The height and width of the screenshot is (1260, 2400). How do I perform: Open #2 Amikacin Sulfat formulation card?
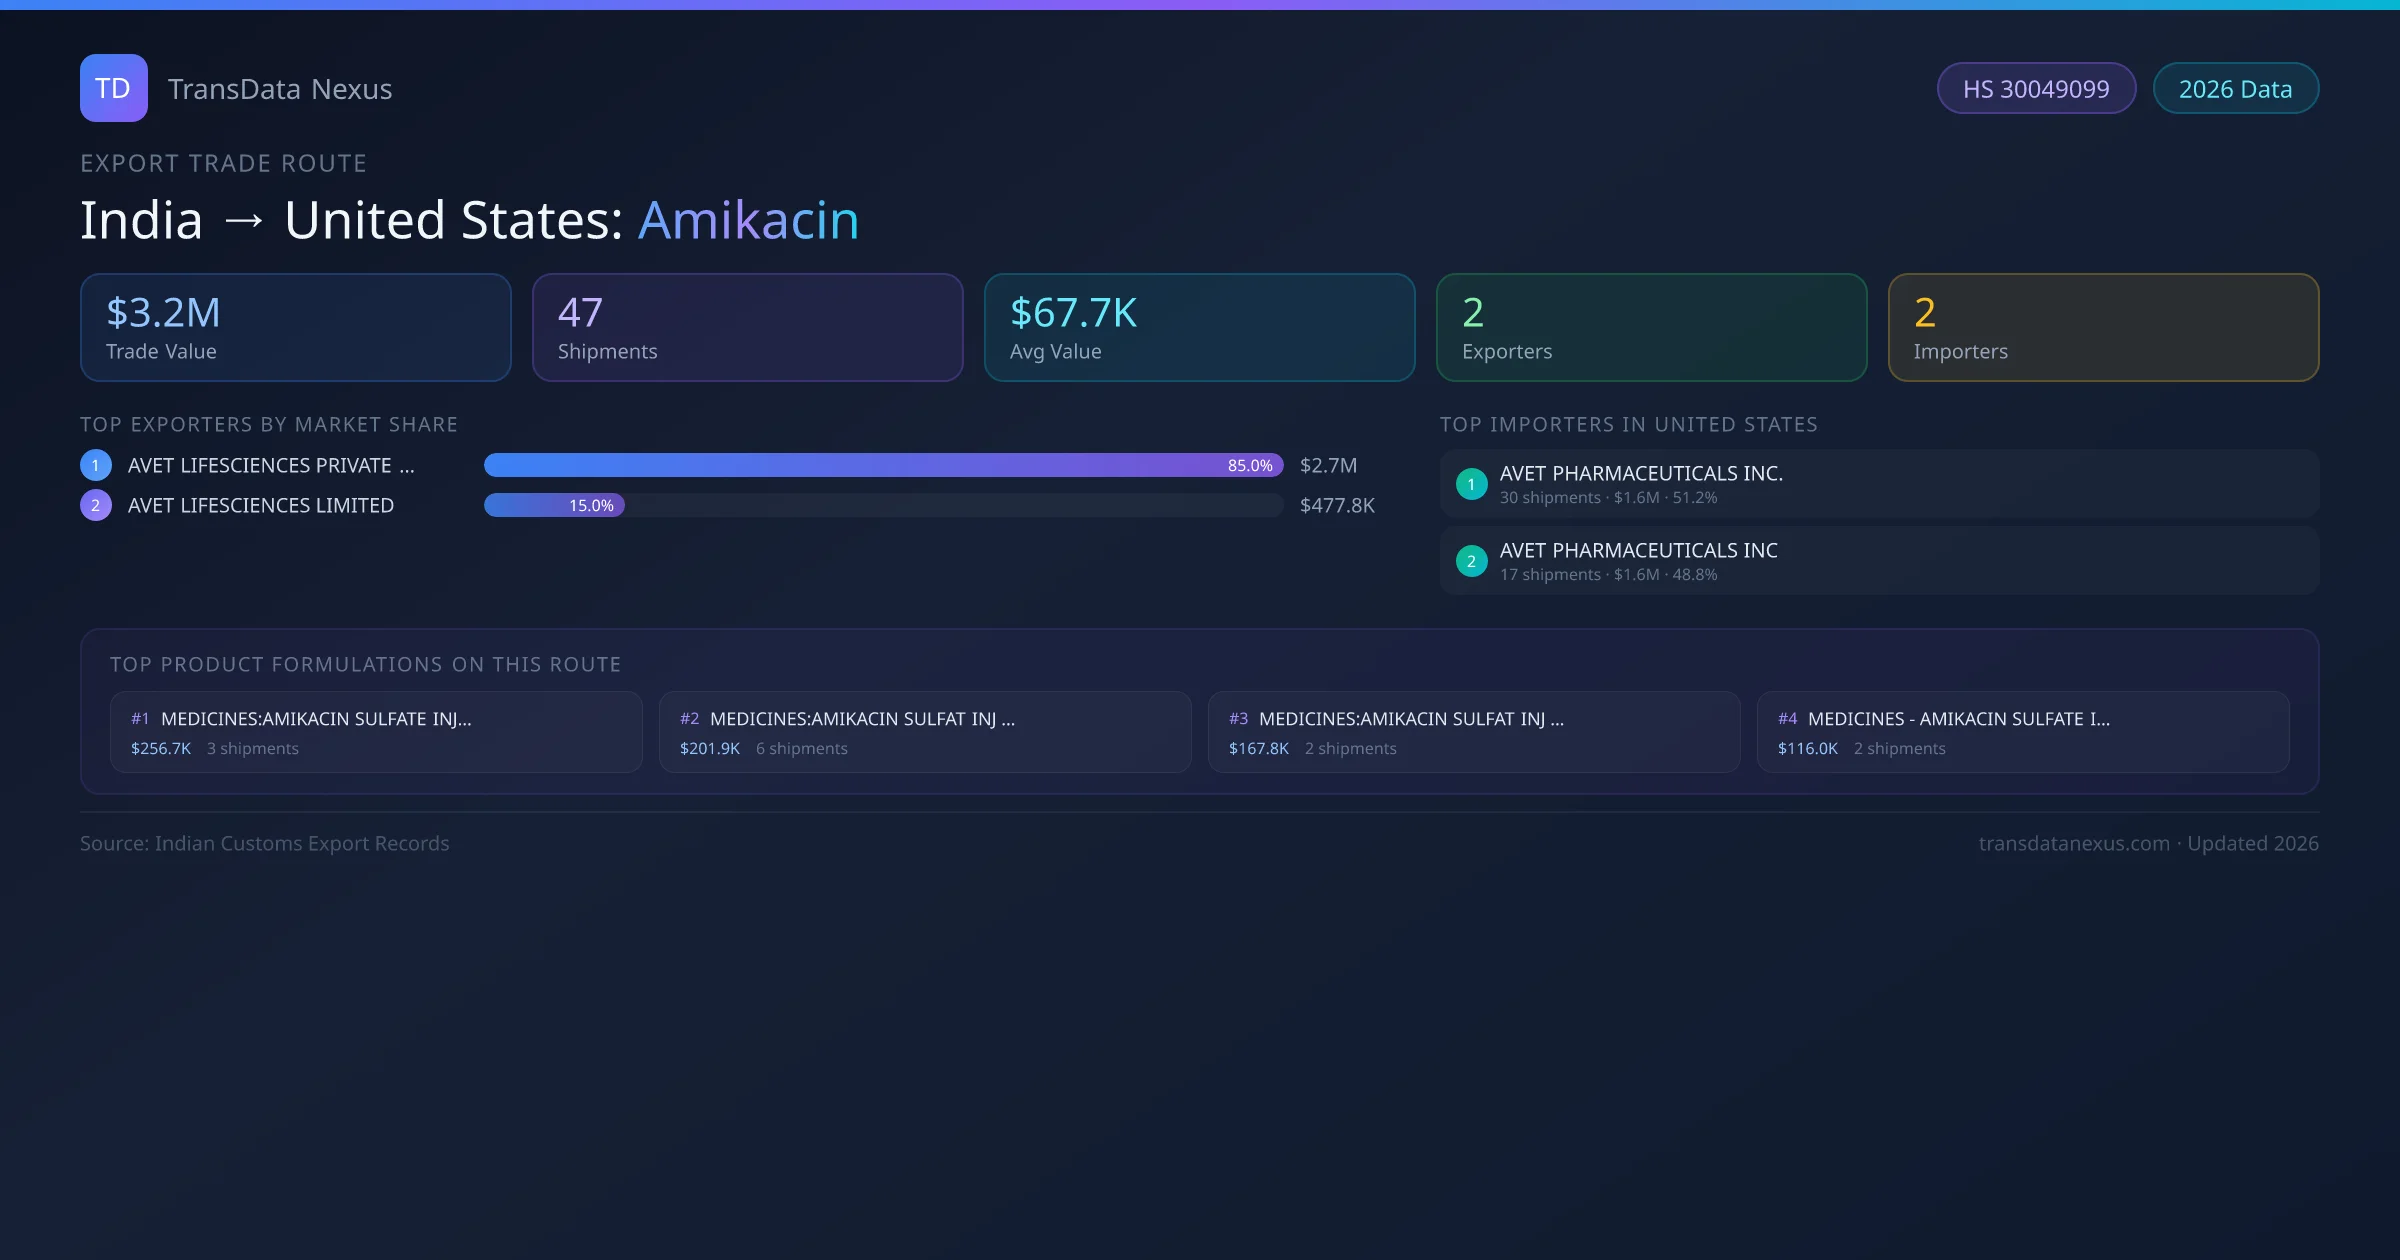pos(924,732)
